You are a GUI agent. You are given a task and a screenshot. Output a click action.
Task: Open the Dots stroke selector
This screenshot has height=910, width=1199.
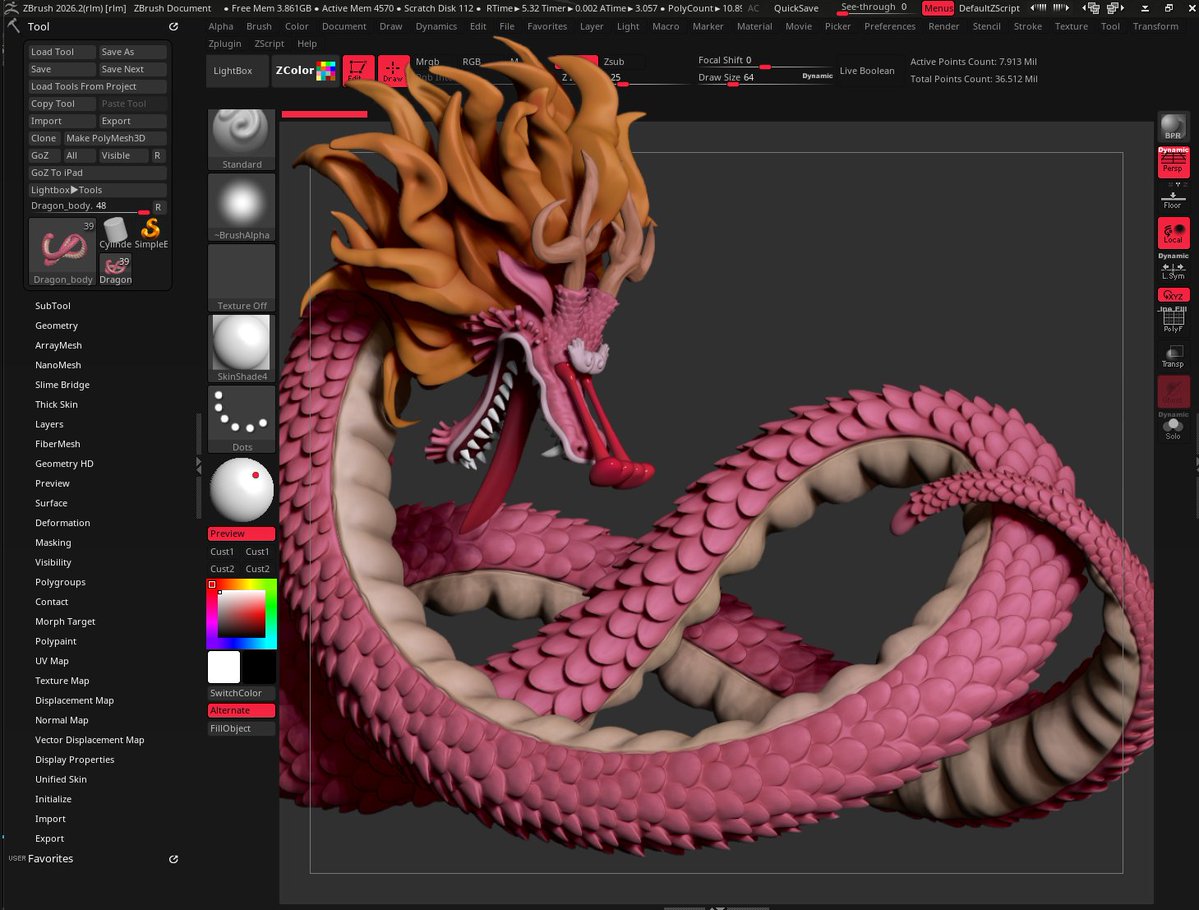coord(242,419)
